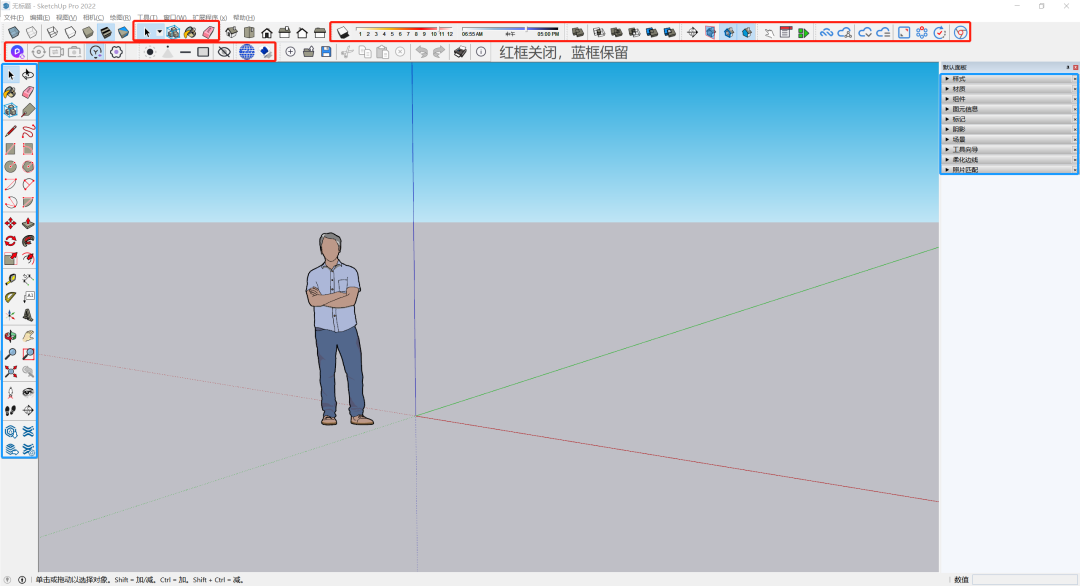This screenshot has width=1080, height=586.
Task: Select the Move tool
Action: point(10,223)
